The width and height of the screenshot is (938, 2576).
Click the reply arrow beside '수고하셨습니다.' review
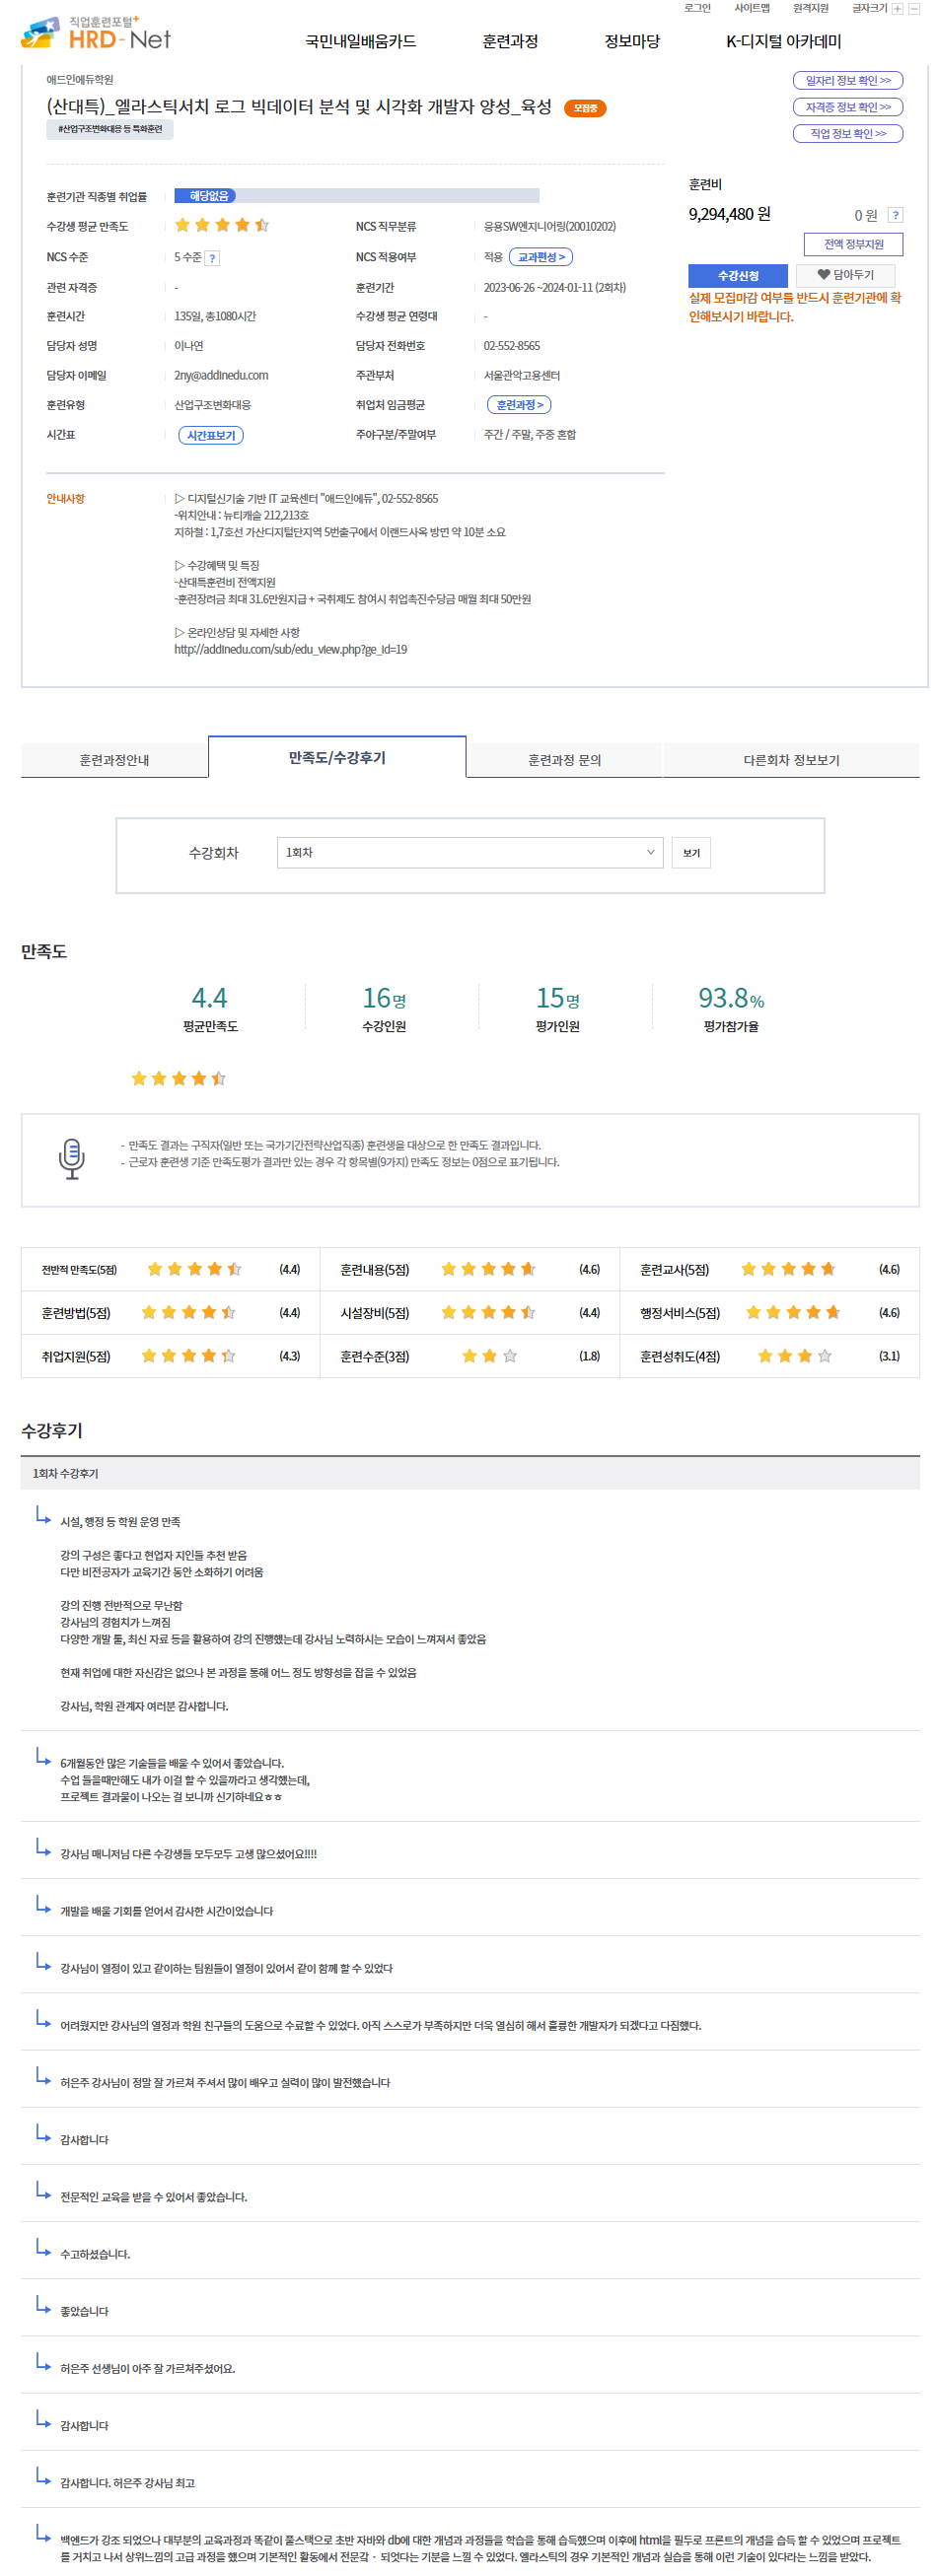(x=43, y=2248)
